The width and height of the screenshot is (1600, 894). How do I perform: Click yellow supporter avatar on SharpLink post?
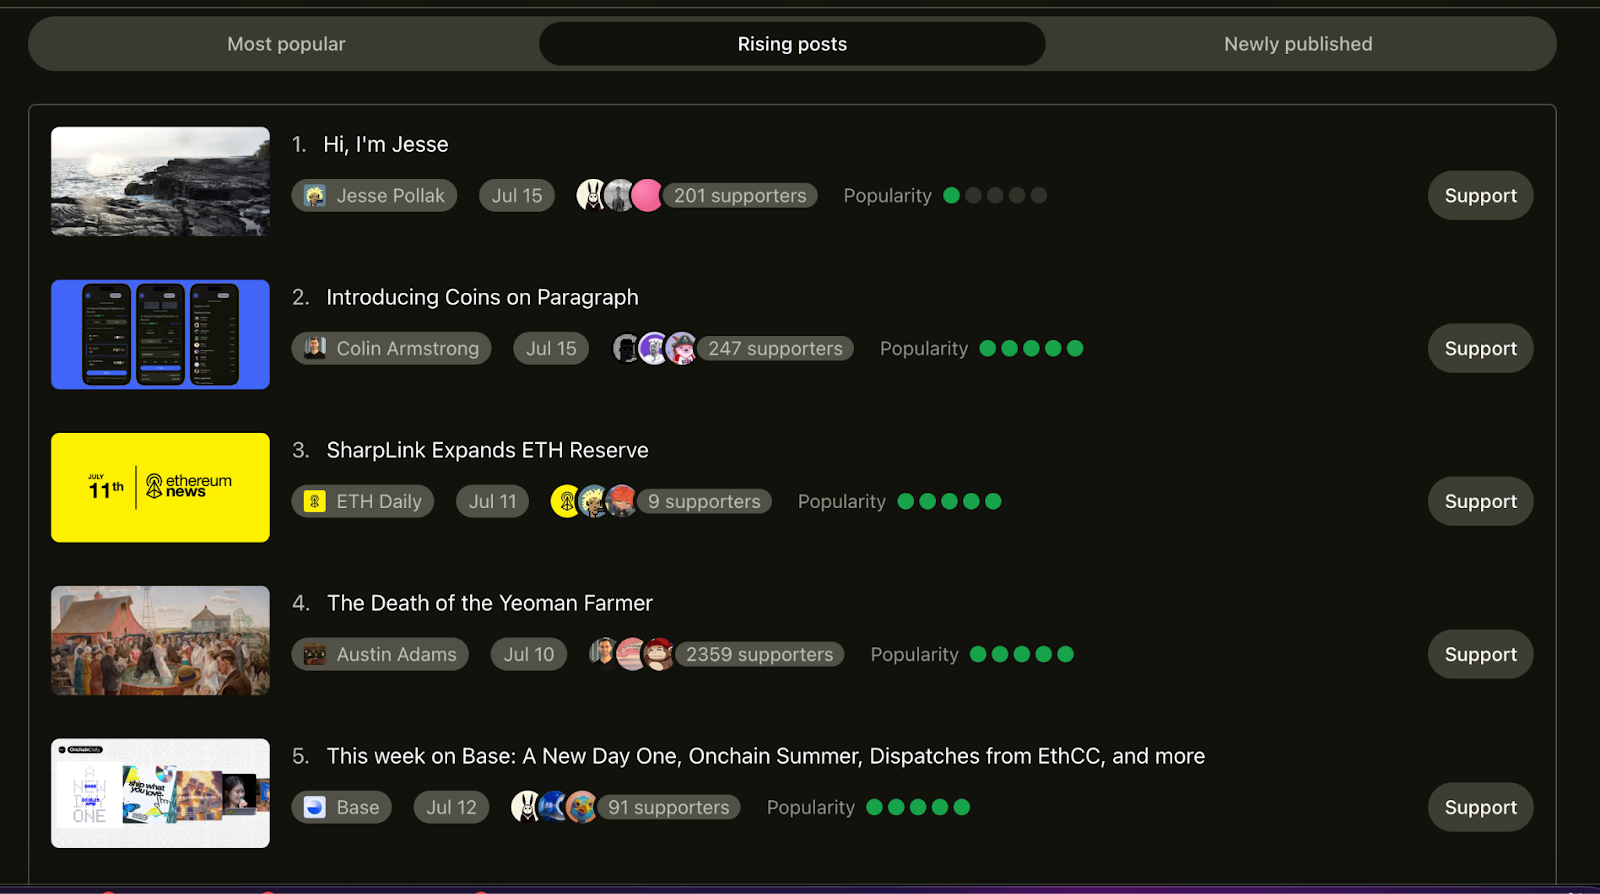[566, 501]
